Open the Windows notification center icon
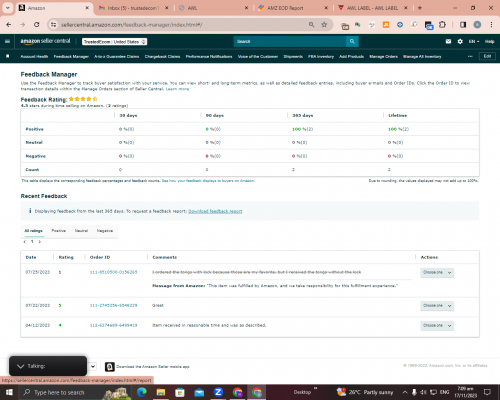Screen dimensions: 500x400 click(487, 392)
